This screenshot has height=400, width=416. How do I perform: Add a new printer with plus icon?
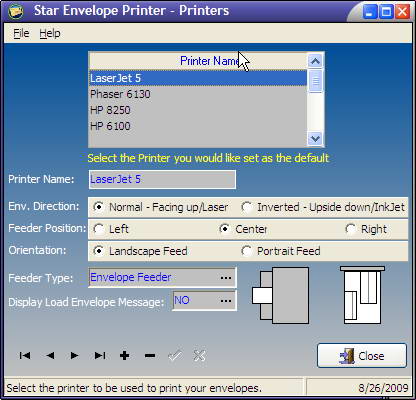124,356
